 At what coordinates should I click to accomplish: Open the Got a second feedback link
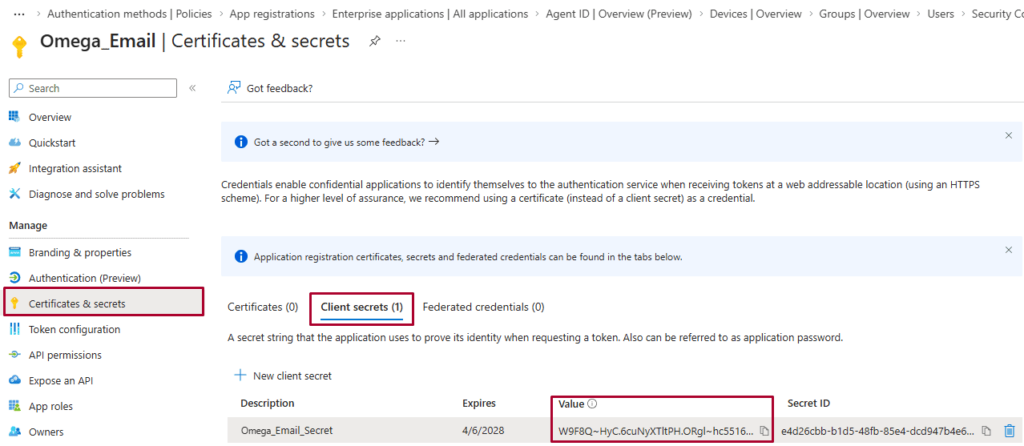(x=346, y=142)
